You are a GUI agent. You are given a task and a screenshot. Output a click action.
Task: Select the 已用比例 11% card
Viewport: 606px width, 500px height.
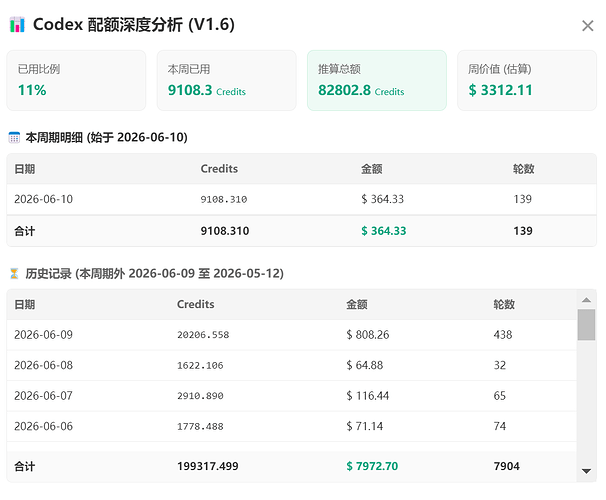click(76, 80)
